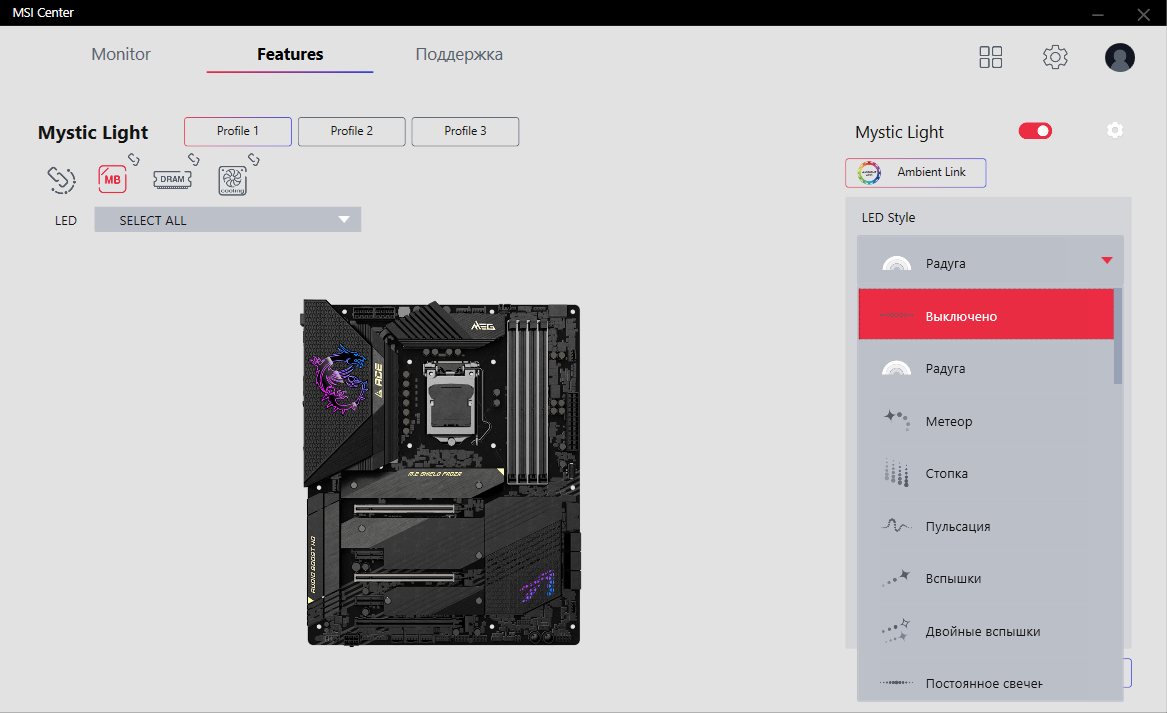This screenshot has height=713, width=1167.
Task: Select Profile 1 button
Action: point(238,131)
